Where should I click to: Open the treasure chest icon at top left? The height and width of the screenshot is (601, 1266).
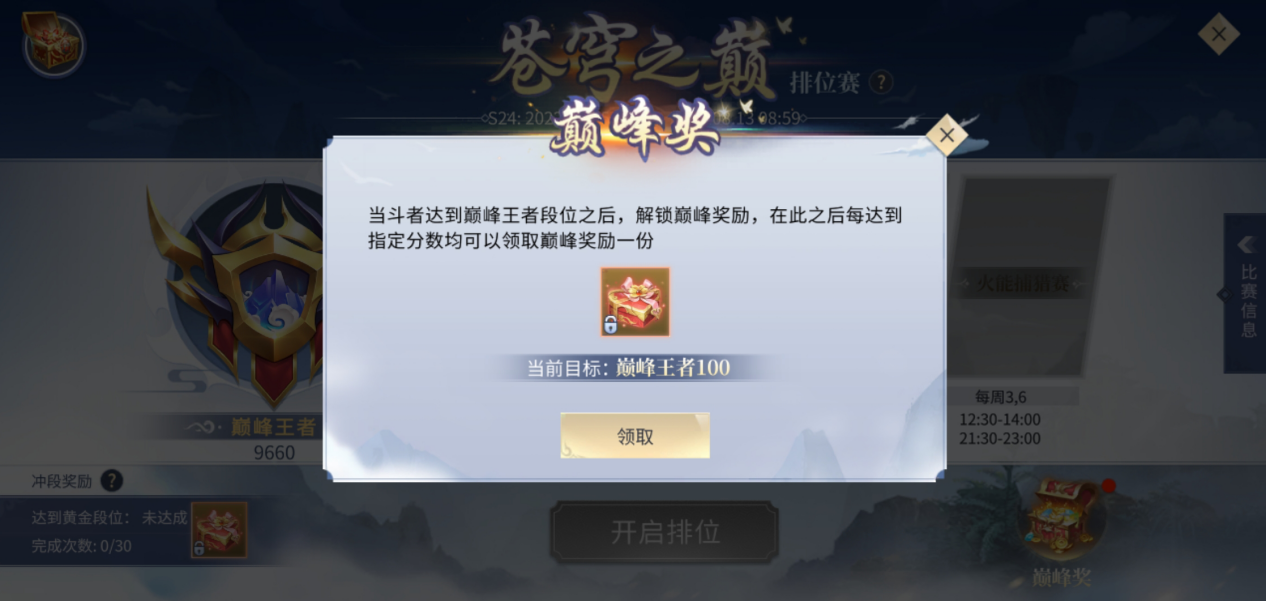(x=53, y=43)
